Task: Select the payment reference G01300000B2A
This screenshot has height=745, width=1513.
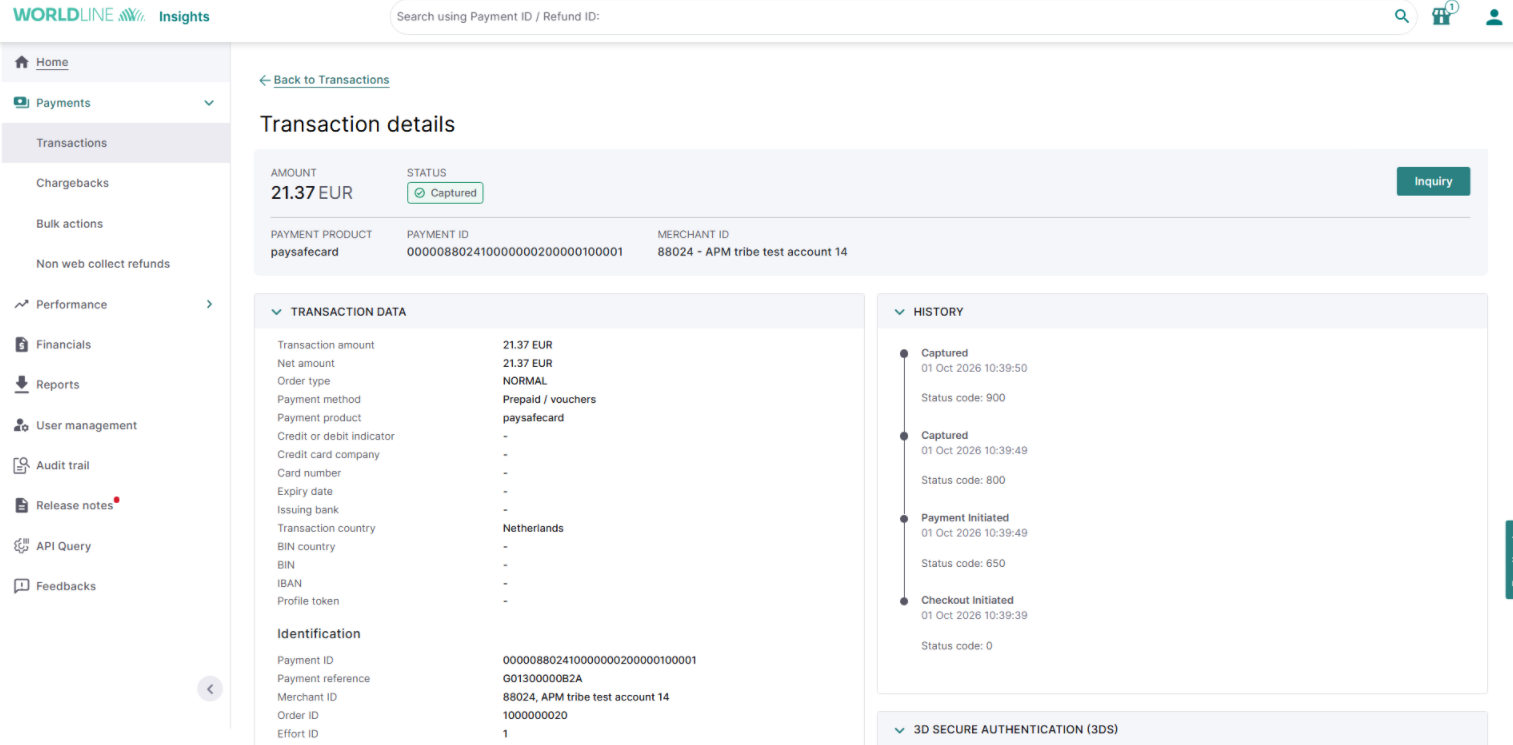Action: tap(542, 679)
